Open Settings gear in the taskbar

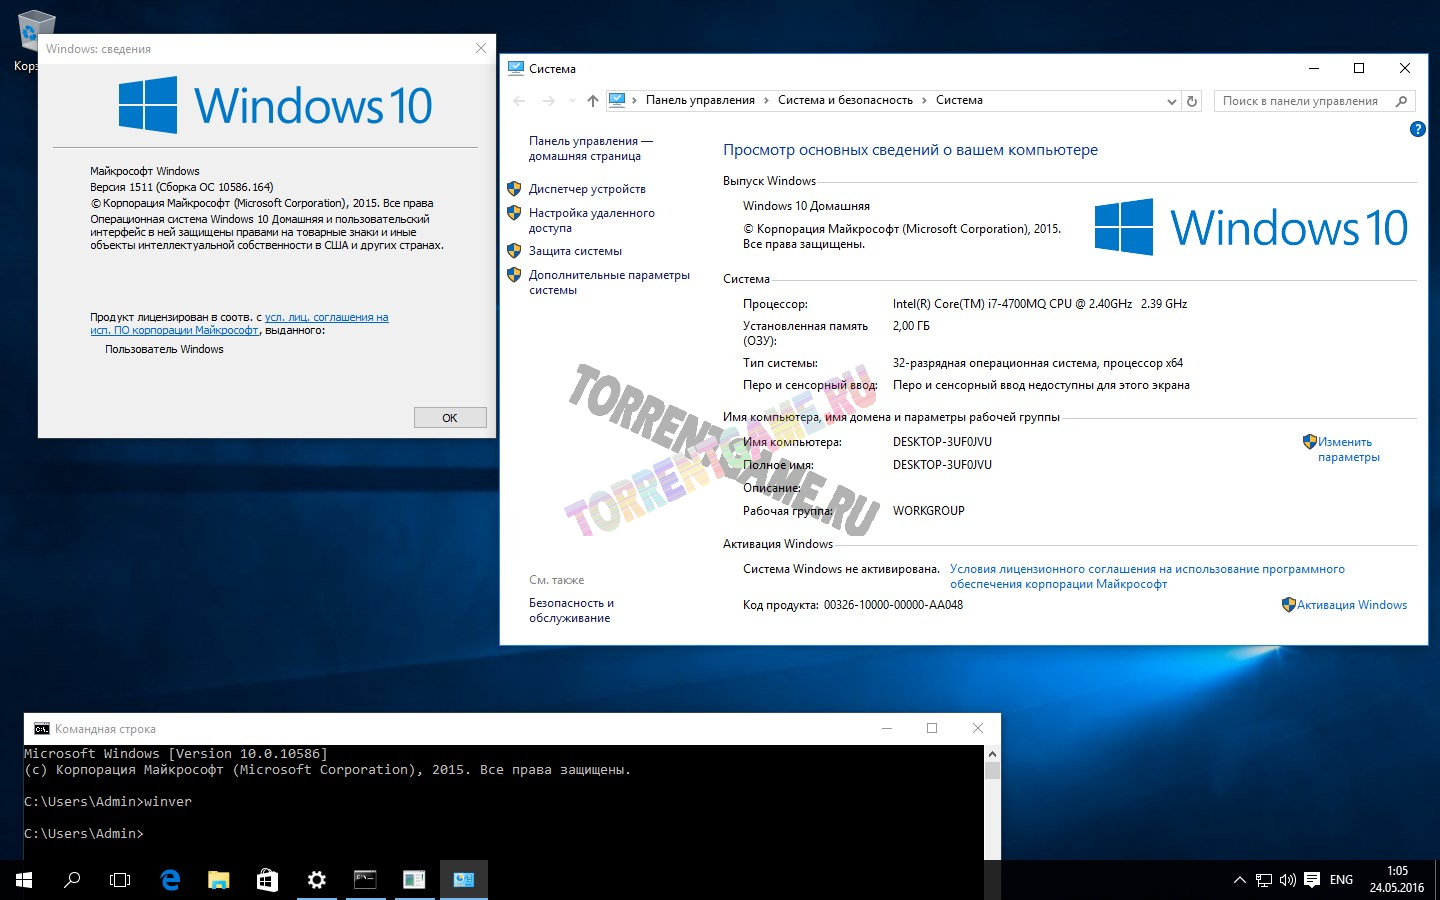pyautogui.click(x=316, y=880)
